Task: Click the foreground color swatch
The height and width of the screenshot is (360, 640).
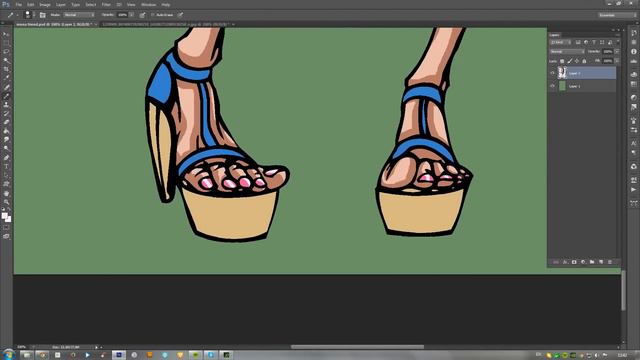Action: [4, 216]
